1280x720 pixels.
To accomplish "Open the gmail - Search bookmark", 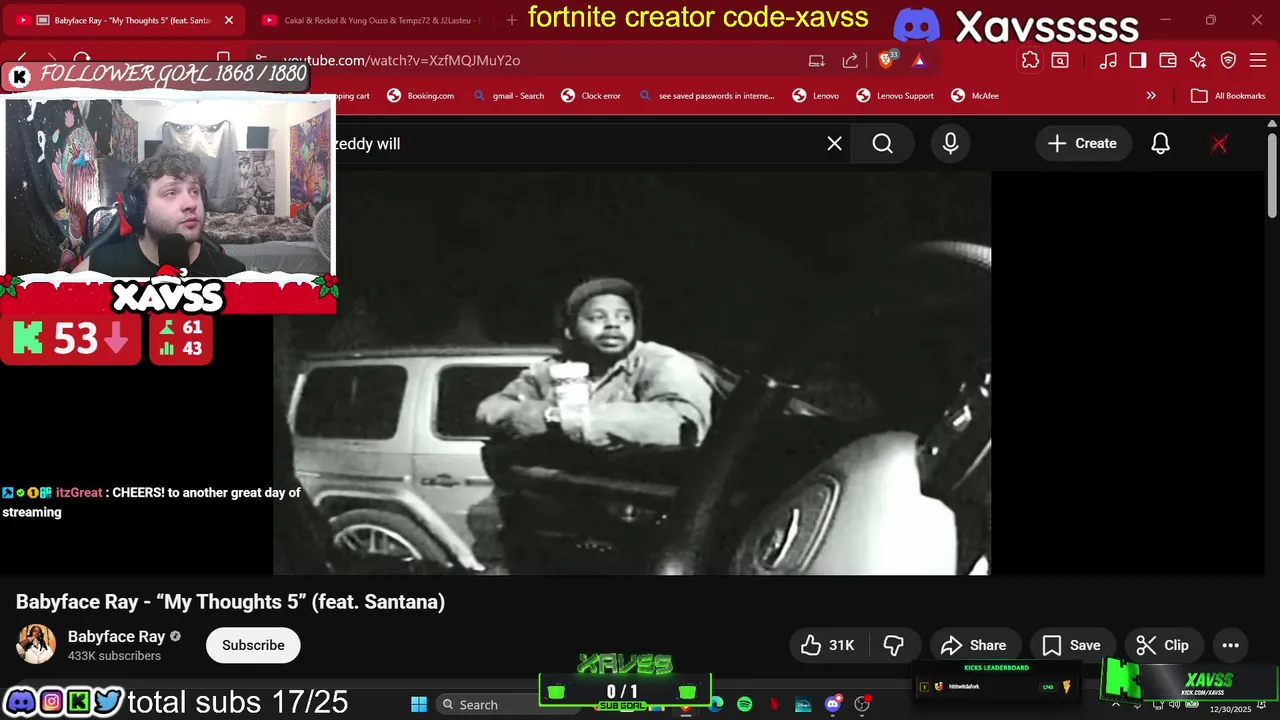I will 509,96.
